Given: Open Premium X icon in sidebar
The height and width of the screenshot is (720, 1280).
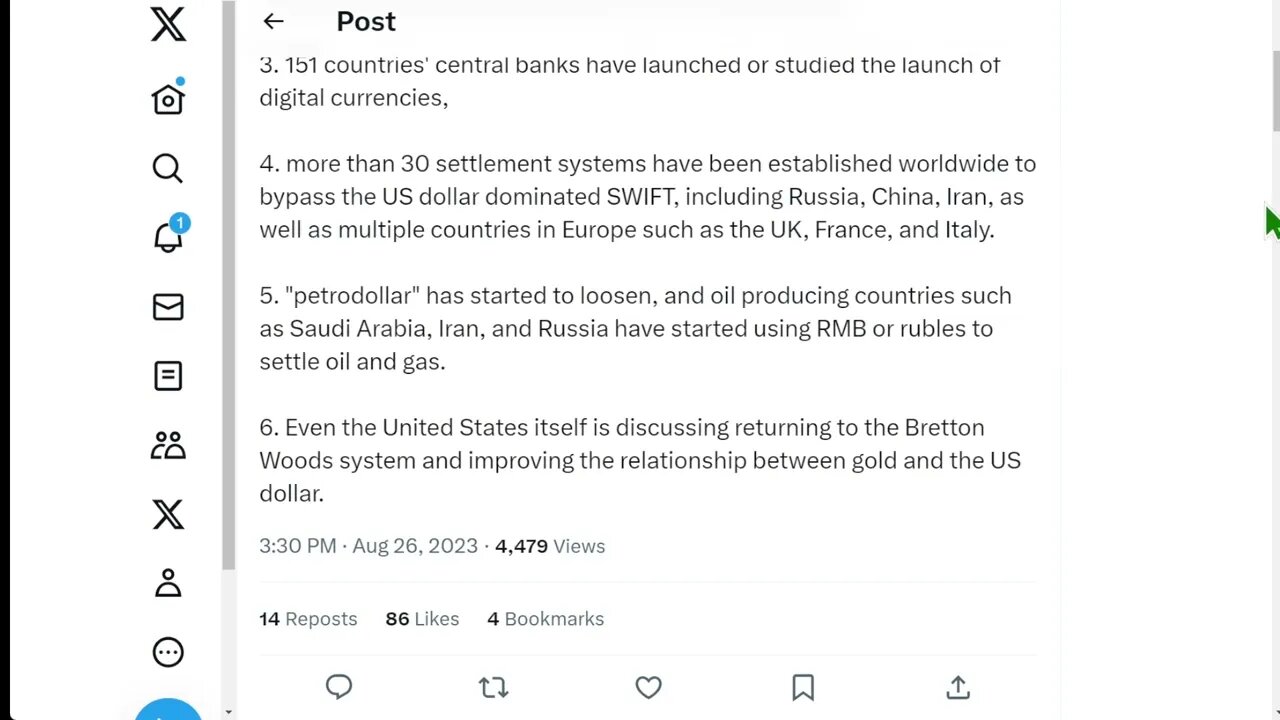Looking at the screenshot, I should click(168, 514).
